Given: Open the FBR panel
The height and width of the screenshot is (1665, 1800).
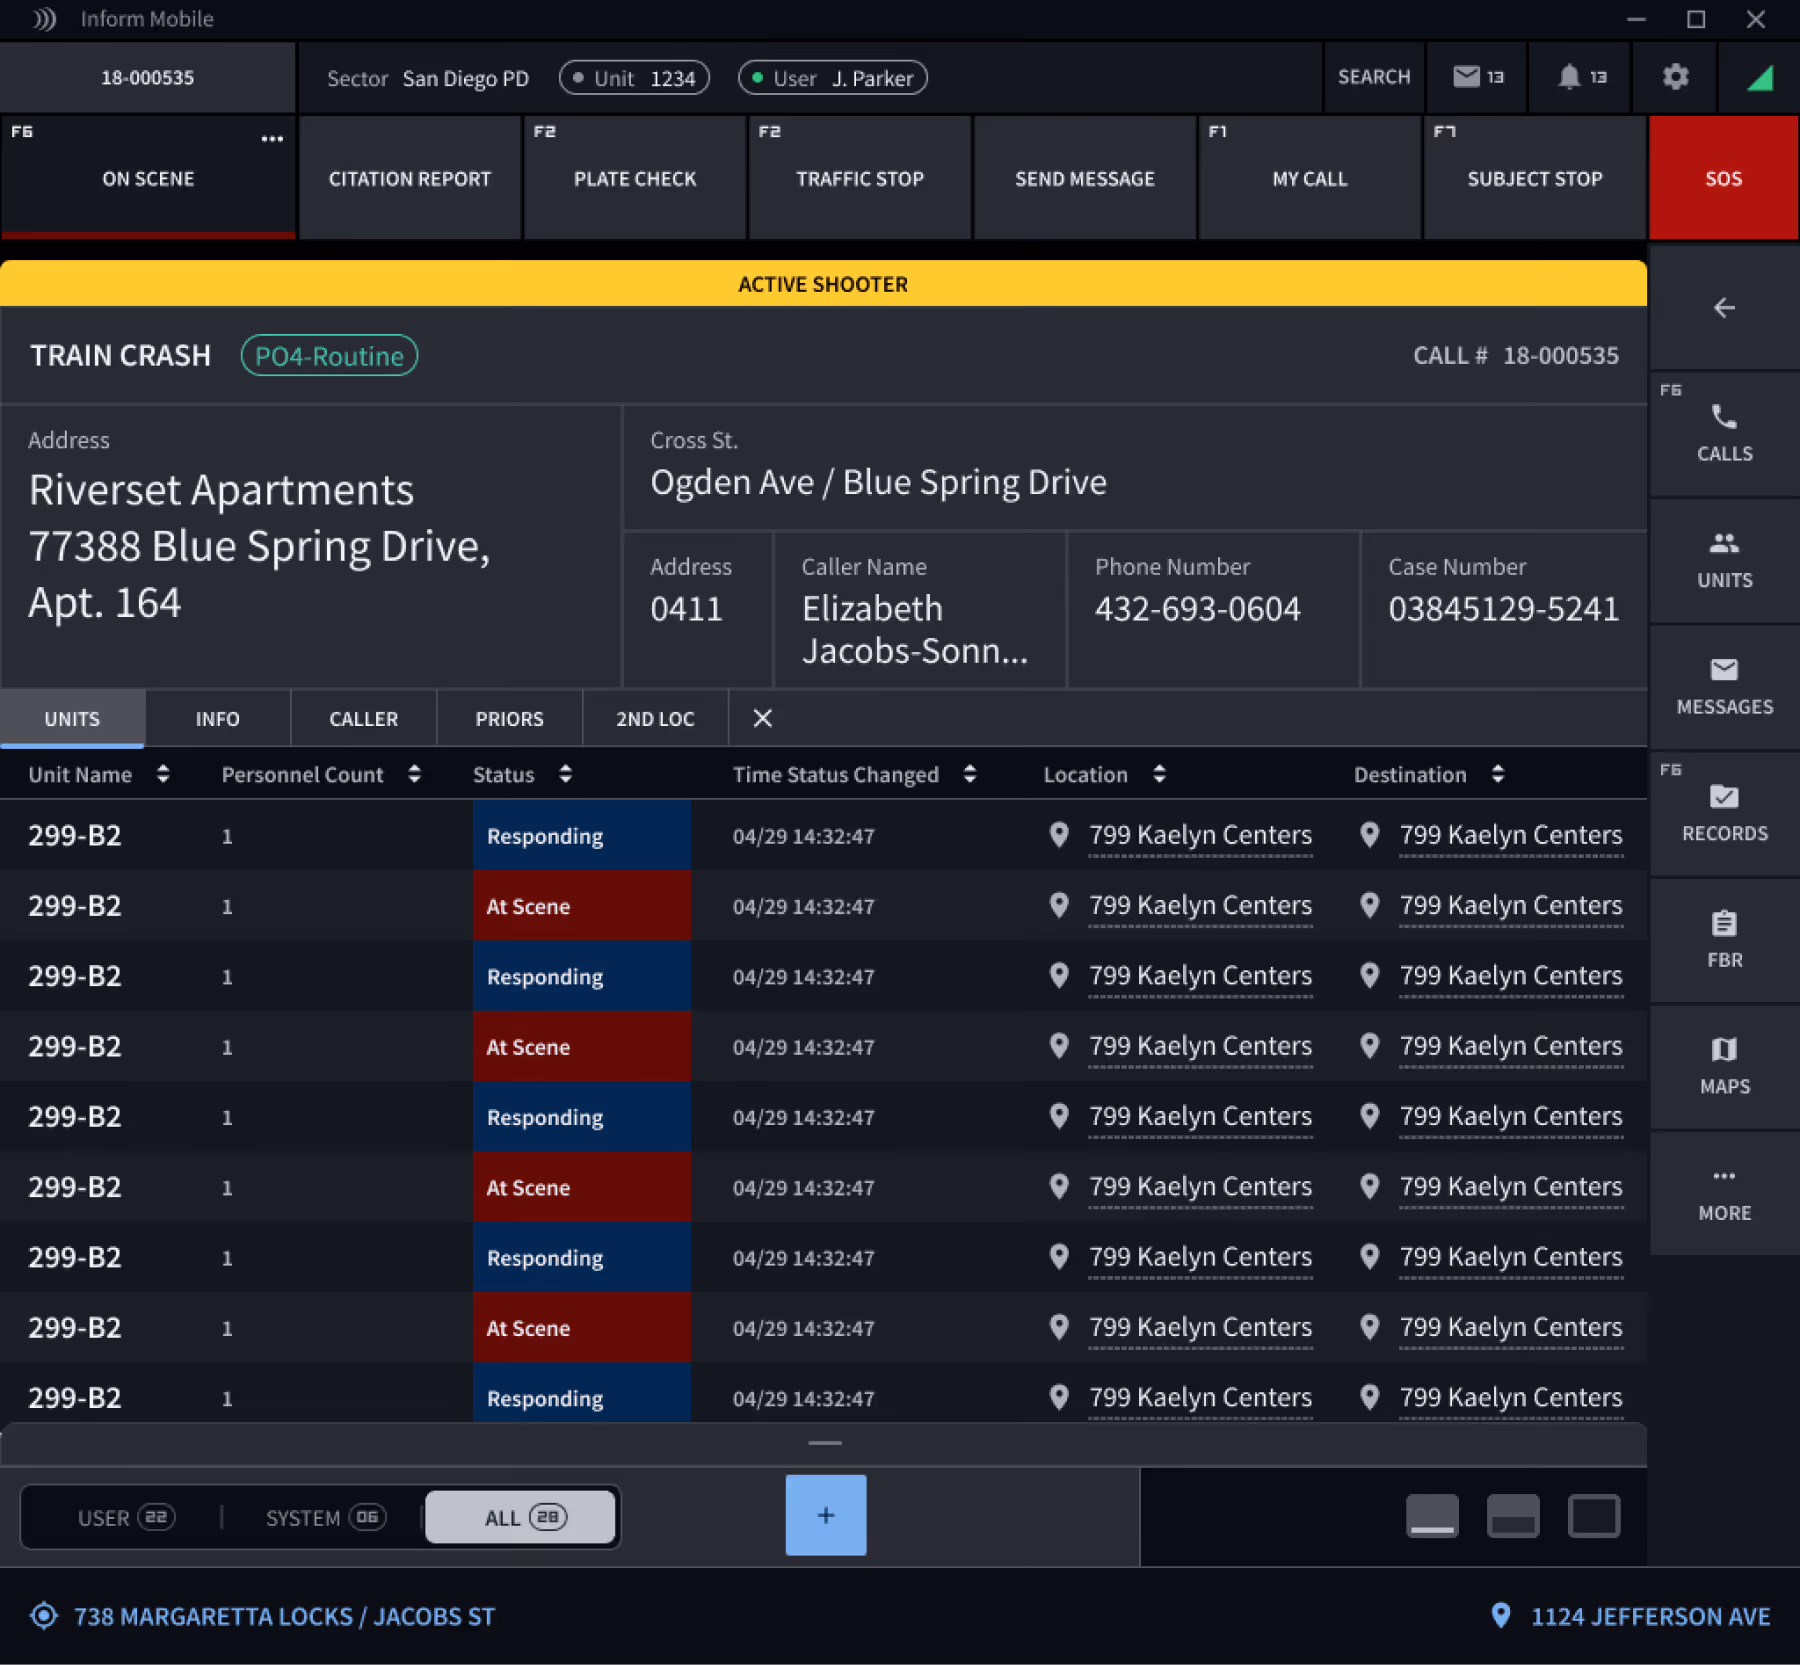Looking at the screenshot, I should [1723, 938].
